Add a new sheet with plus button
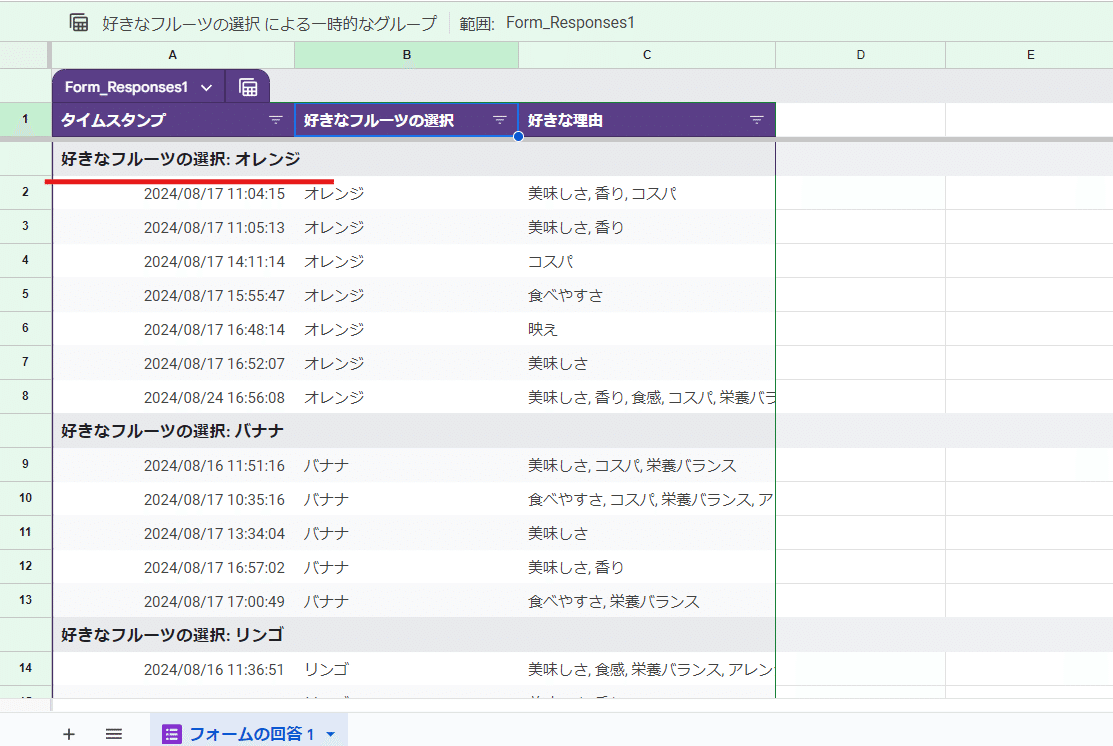Image resolution: width=1113 pixels, height=746 pixels. [x=69, y=734]
